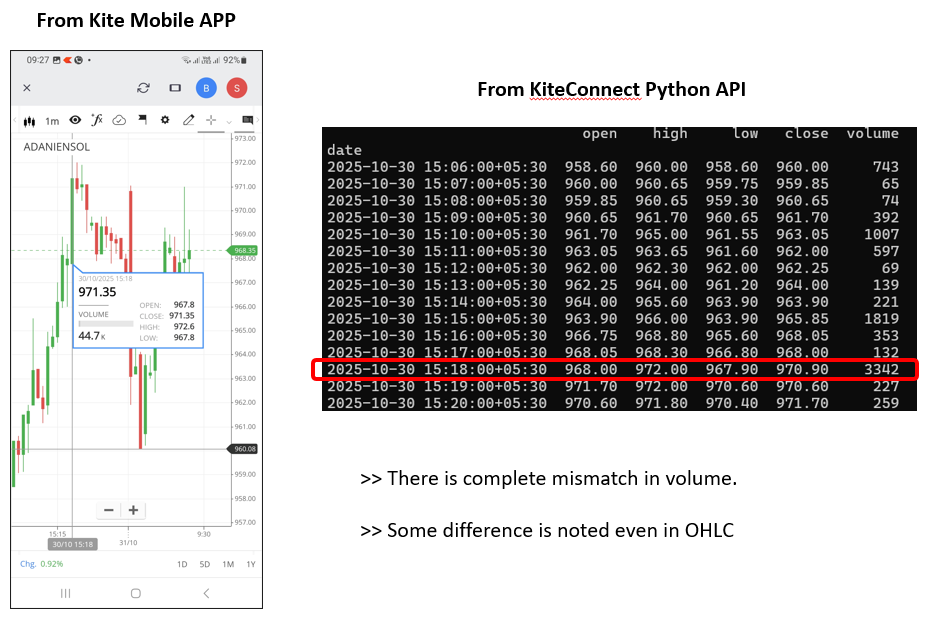Toggle the crosshair tool
The height and width of the screenshot is (625, 927).
(x=211, y=120)
